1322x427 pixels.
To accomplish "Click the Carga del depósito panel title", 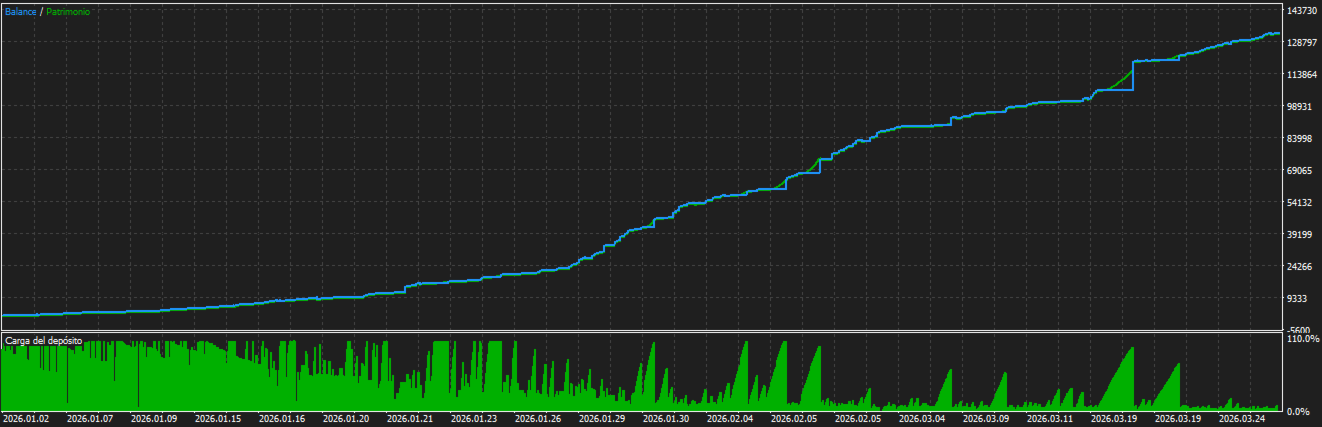I will (x=43, y=341).
